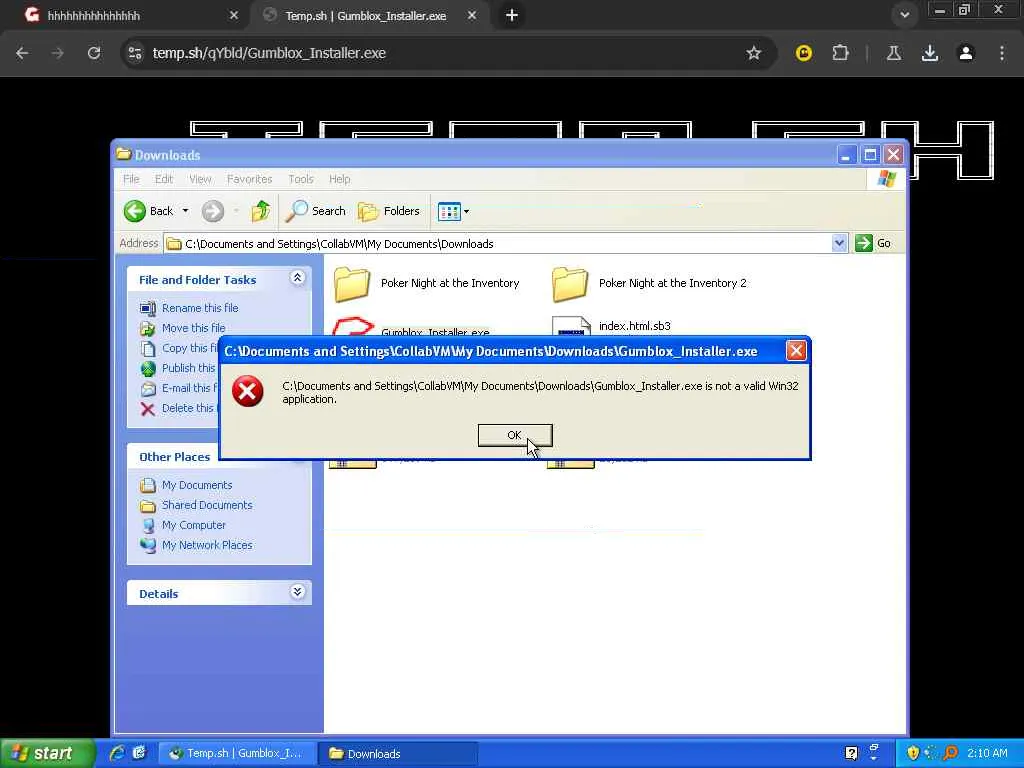1024x768 pixels.
Task: Expand the Details panel
Action: (x=297, y=592)
